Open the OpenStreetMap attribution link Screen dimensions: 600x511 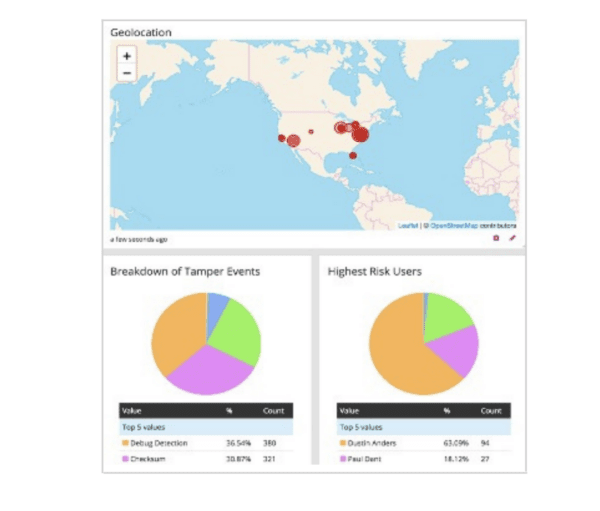(454, 226)
